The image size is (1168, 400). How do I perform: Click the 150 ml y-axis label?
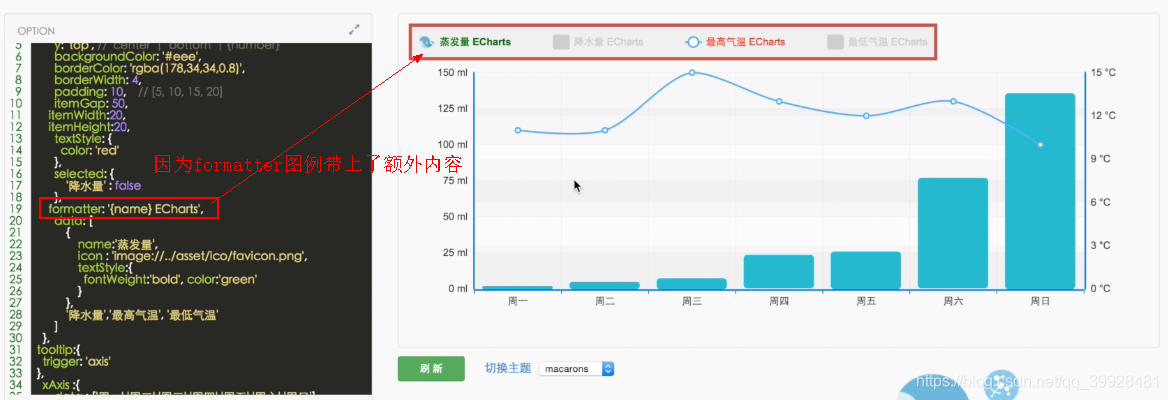(x=453, y=72)
